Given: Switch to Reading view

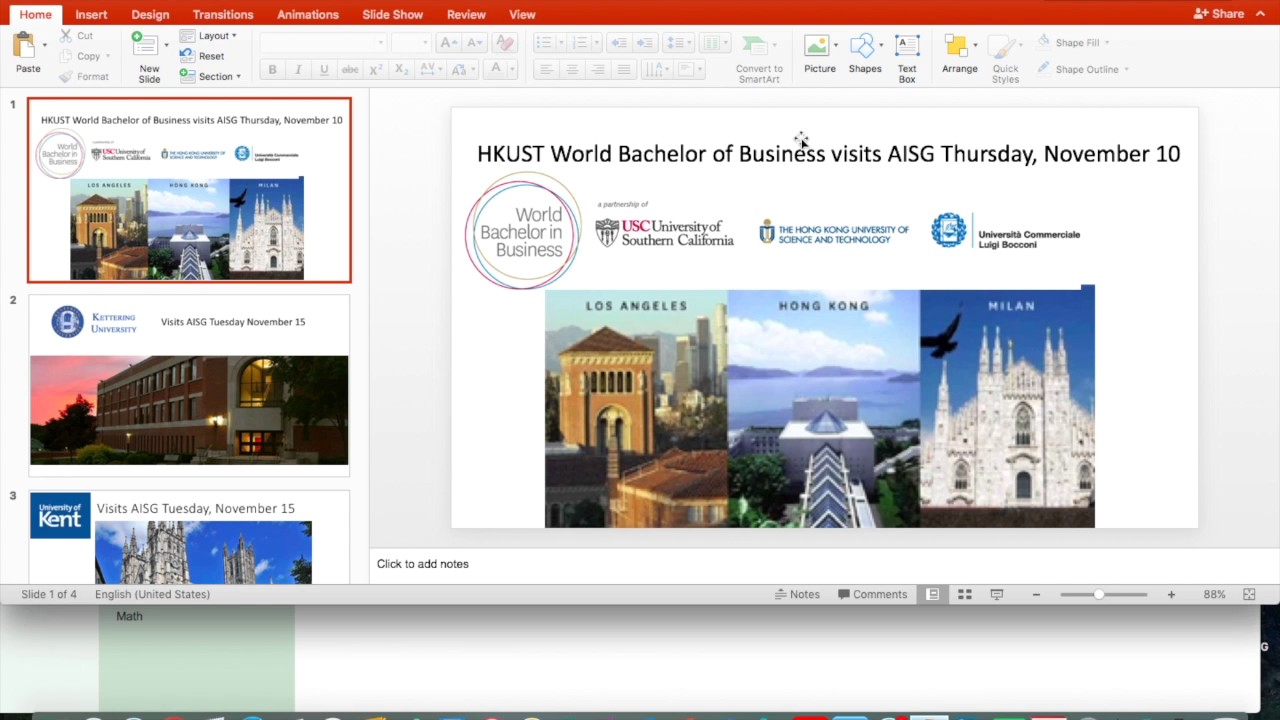Looking at the screenshot, I should point(996,594).
